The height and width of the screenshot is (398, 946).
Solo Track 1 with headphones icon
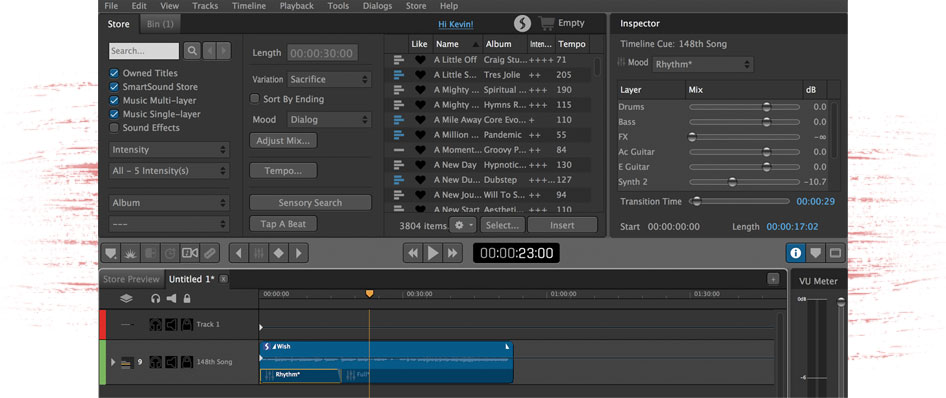click(156, 324)
